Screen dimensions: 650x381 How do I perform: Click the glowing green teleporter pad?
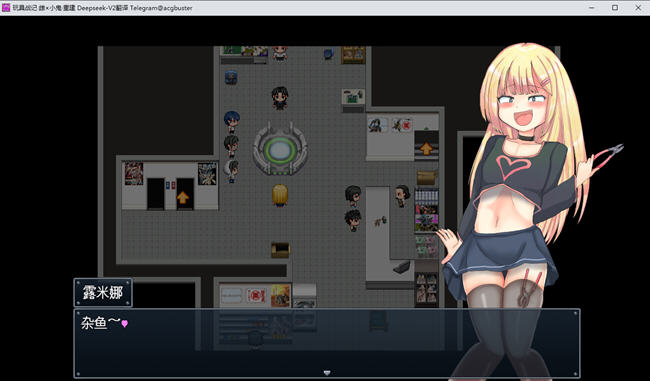point(280,150)
